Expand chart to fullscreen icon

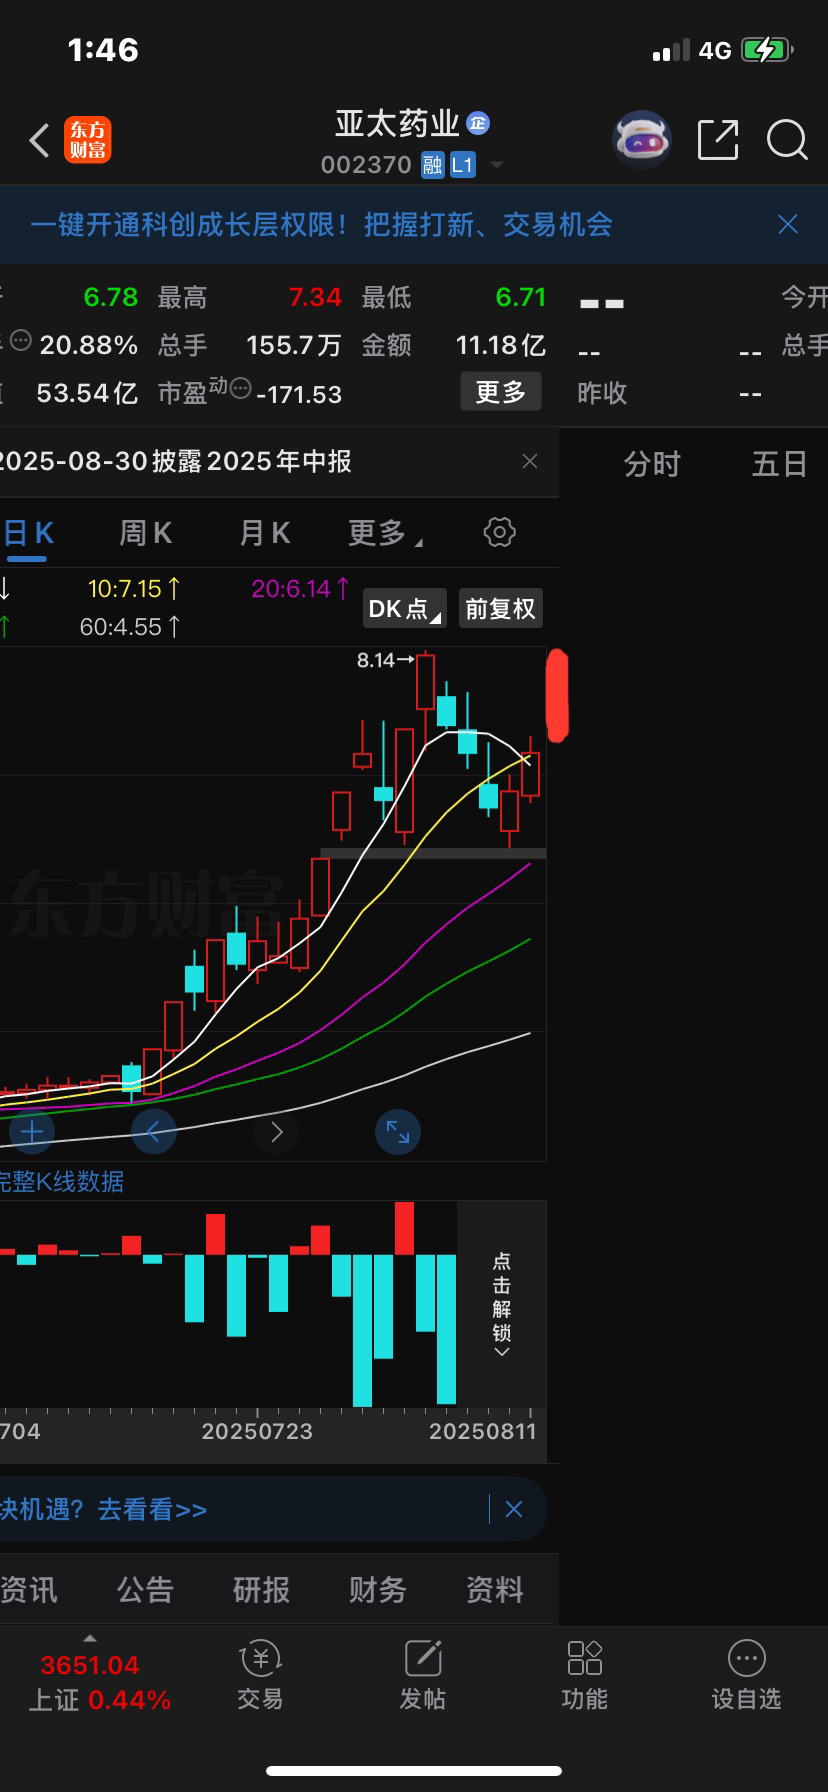[398, 1132]
